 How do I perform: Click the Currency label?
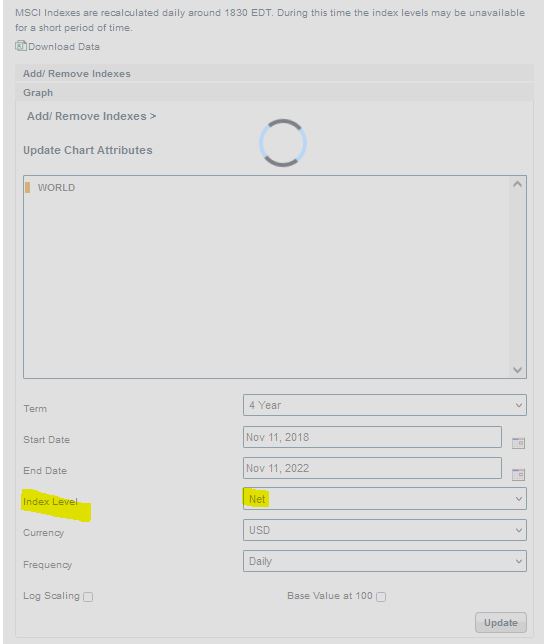click(44, 533)
